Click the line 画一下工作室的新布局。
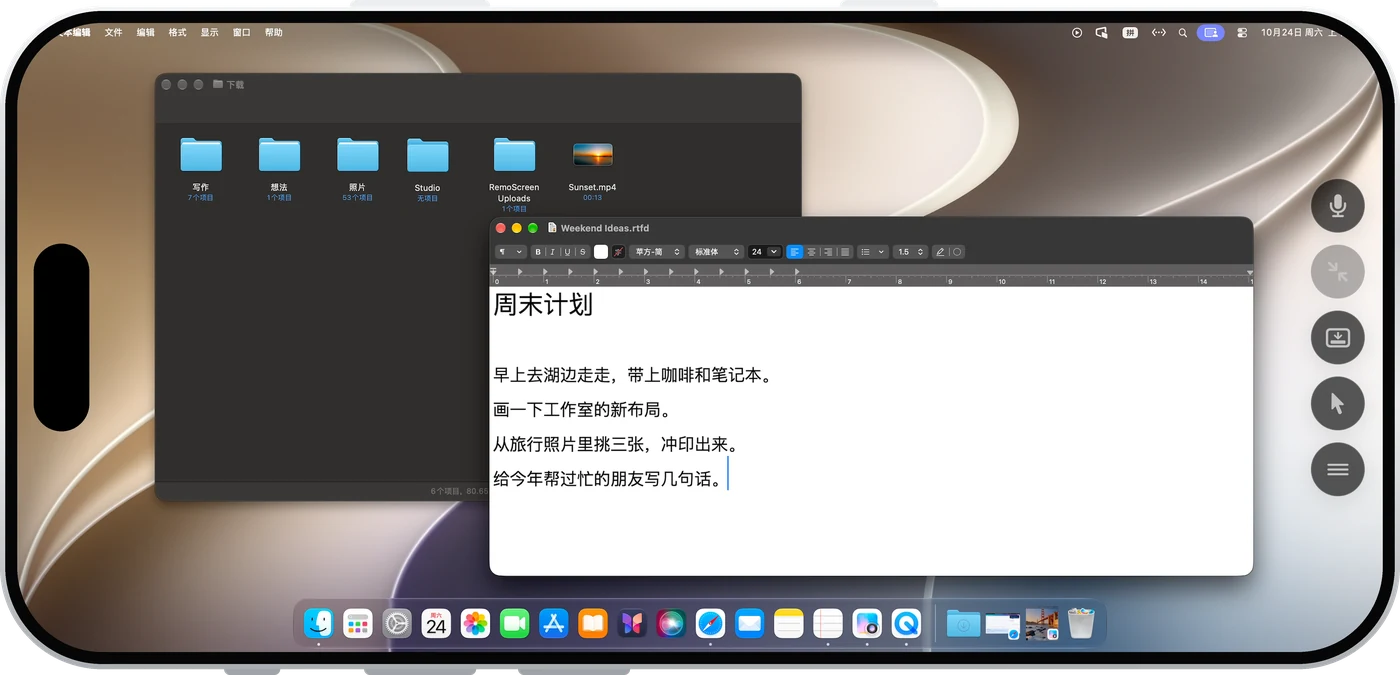Screen dimensions: 1400x675 [x=582, y=409]
